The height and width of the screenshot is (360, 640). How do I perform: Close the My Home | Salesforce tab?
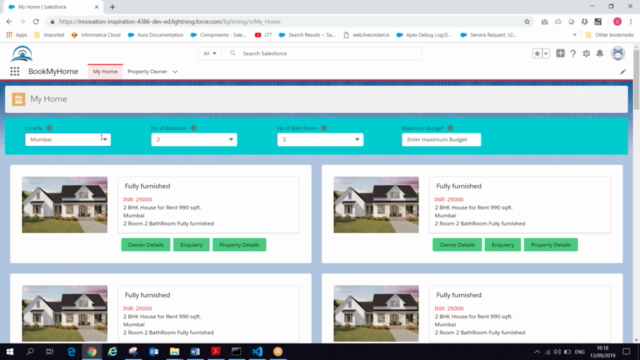tap(96, 7)
